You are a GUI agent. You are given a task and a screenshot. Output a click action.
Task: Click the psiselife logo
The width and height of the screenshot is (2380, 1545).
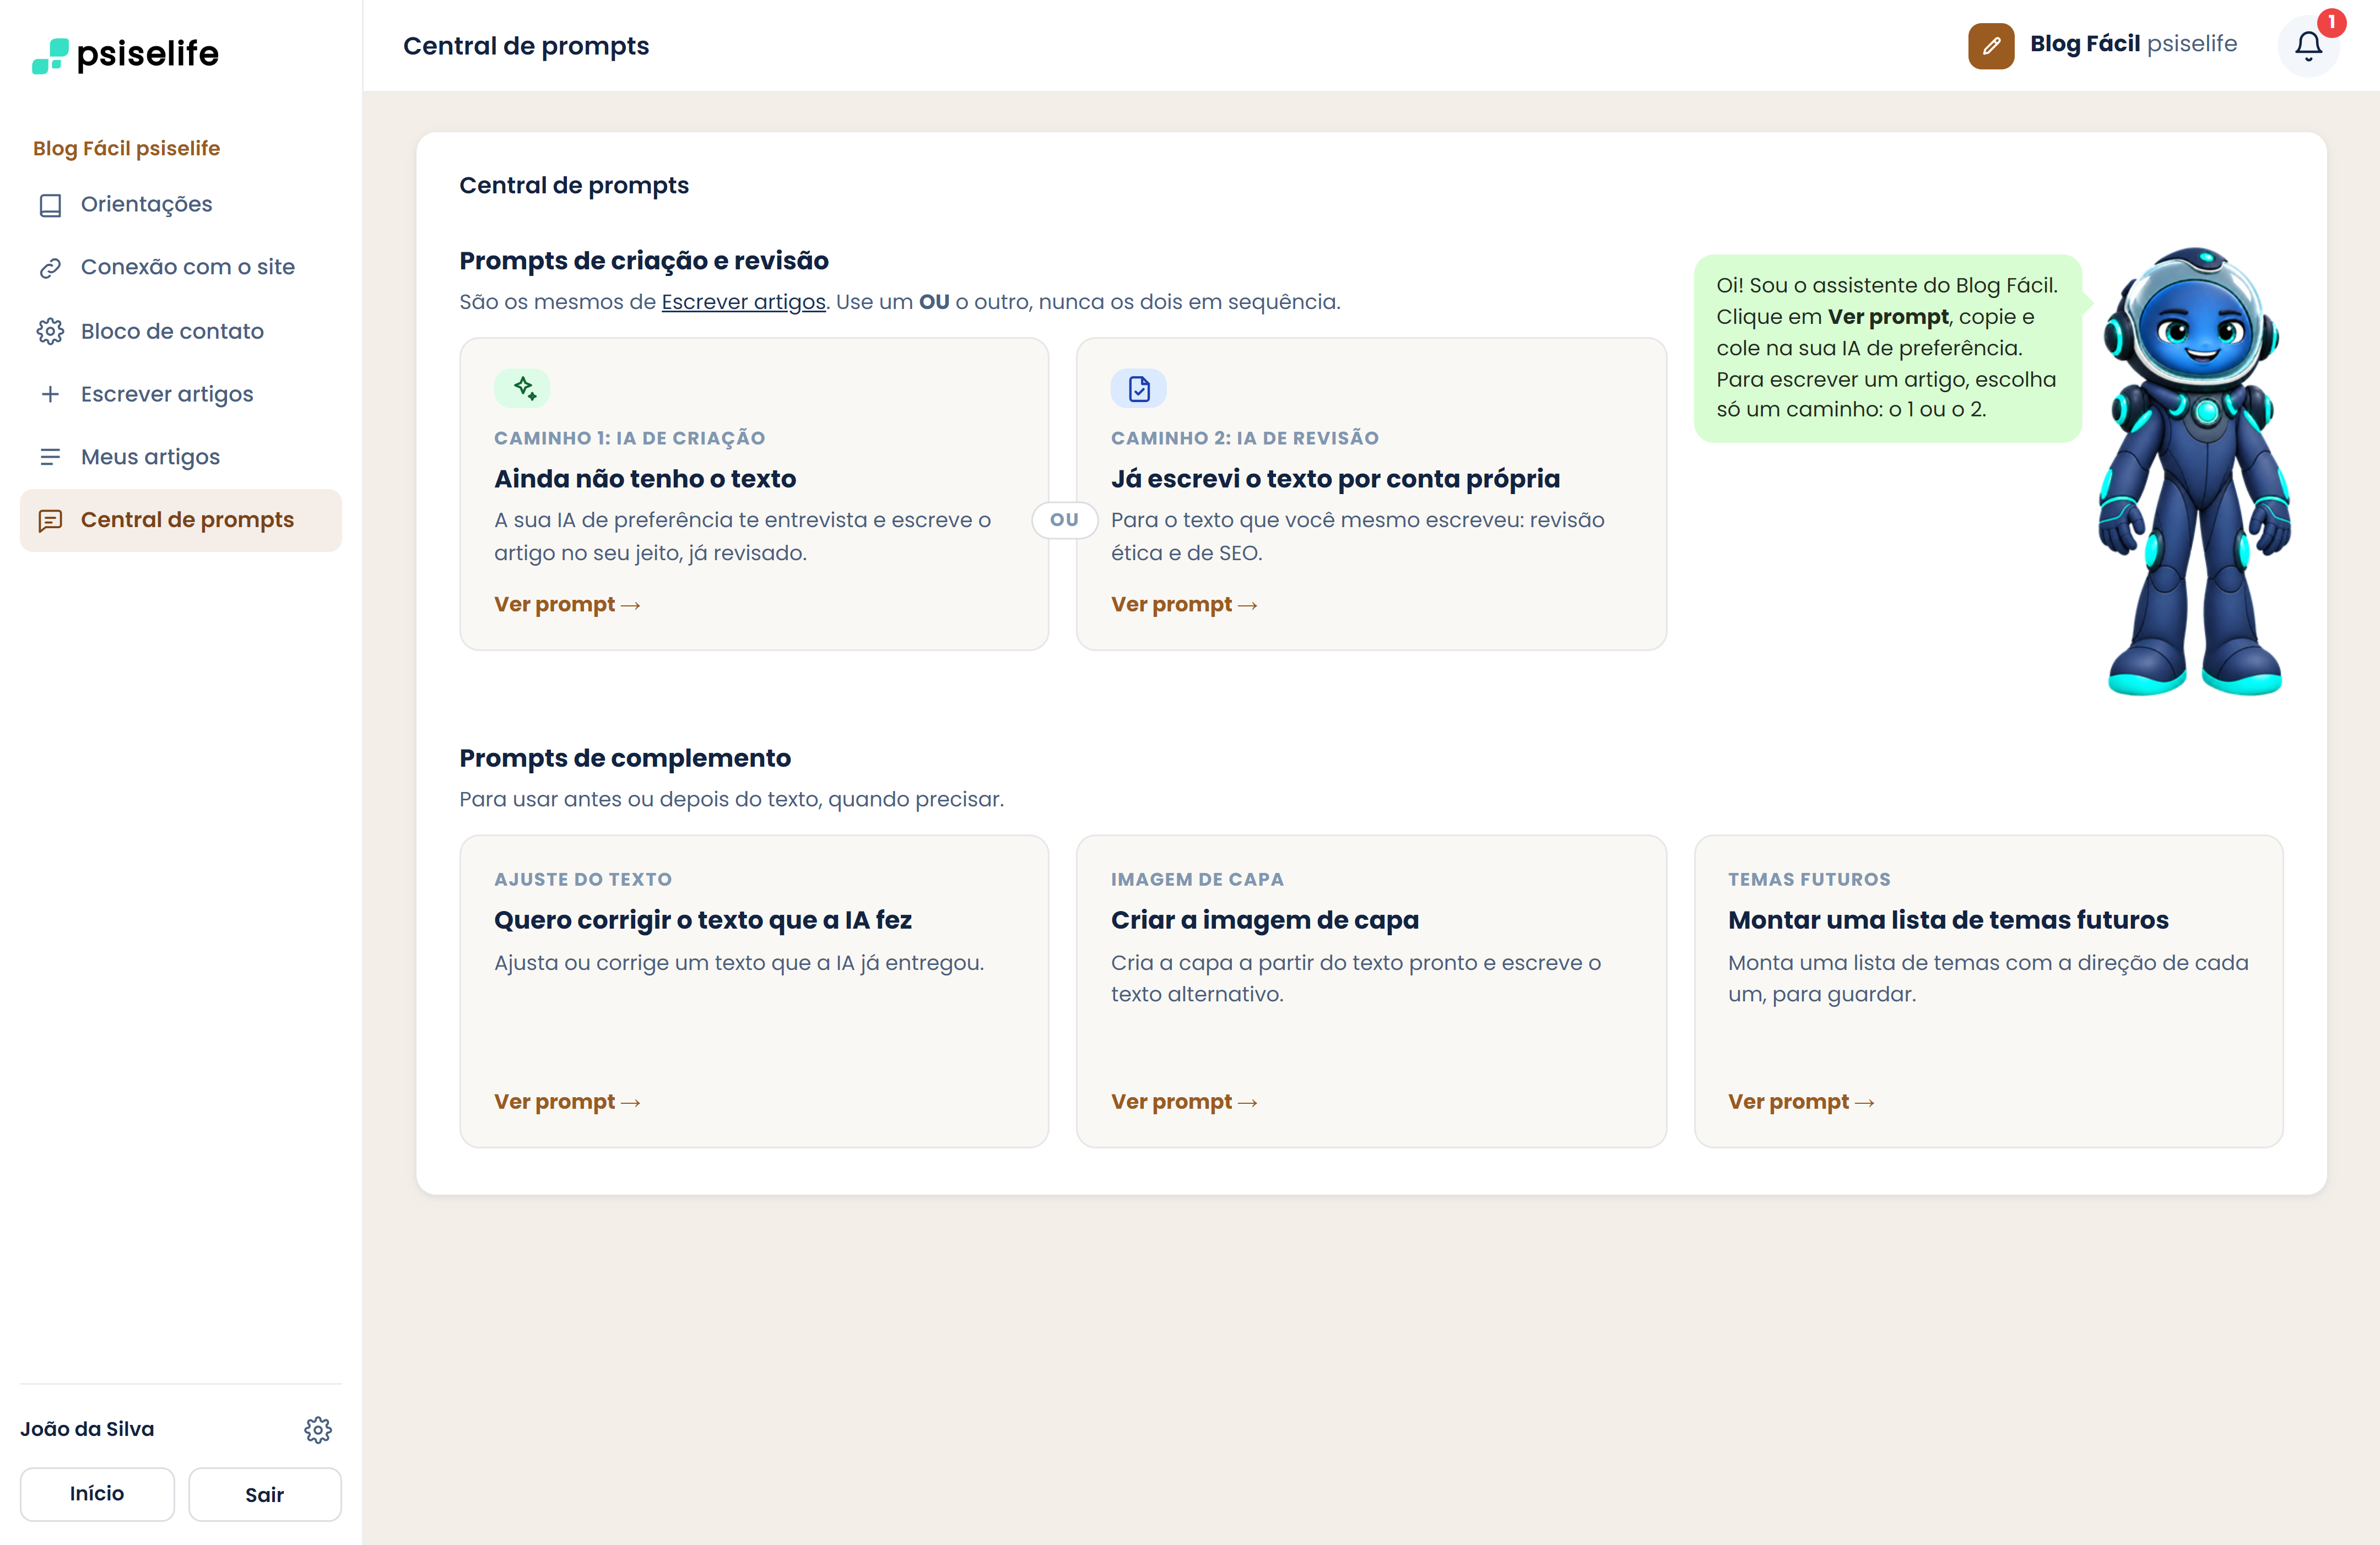[x=125, y=54]
